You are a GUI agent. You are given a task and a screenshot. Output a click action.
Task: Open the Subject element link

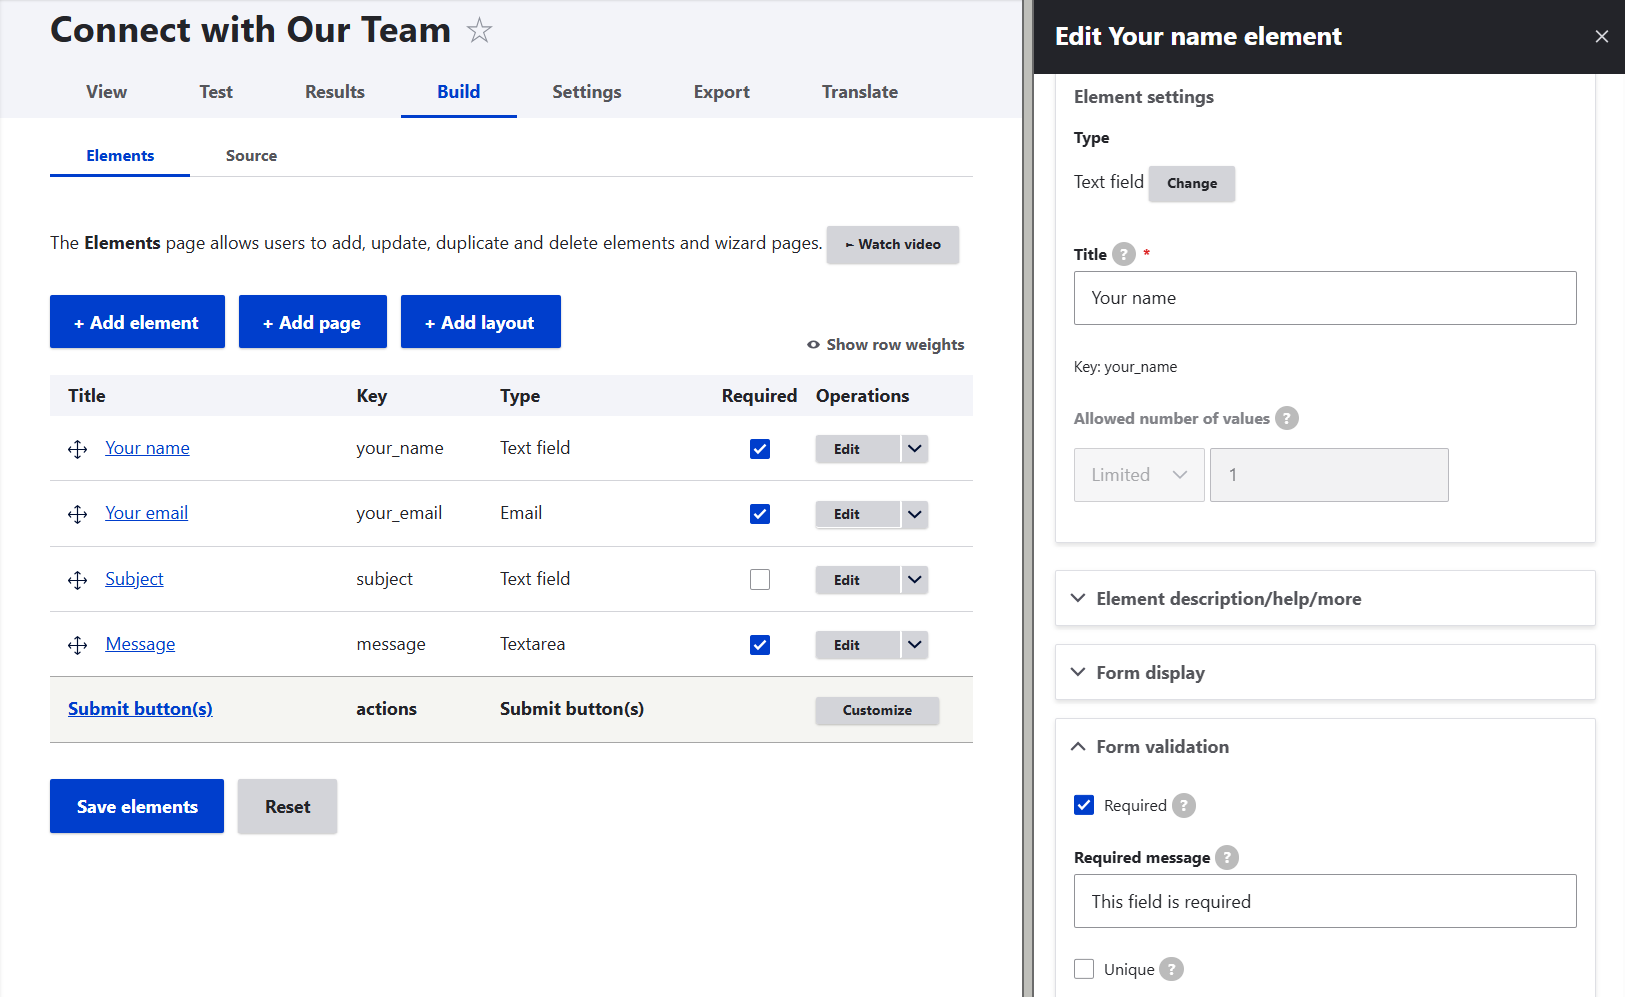pos(134,579)
